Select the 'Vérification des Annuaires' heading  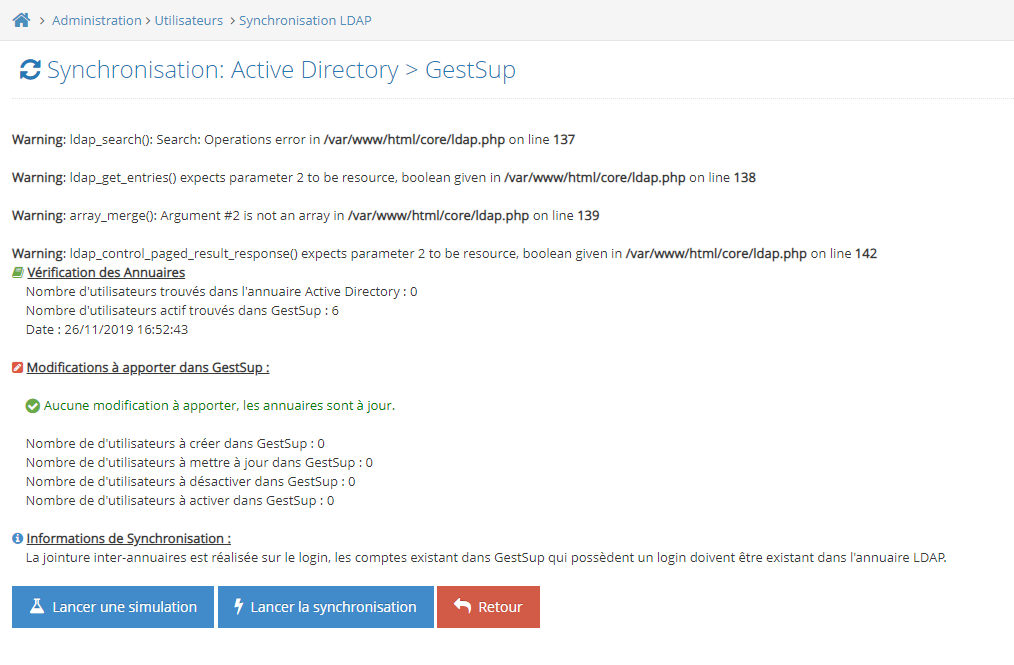106,273
